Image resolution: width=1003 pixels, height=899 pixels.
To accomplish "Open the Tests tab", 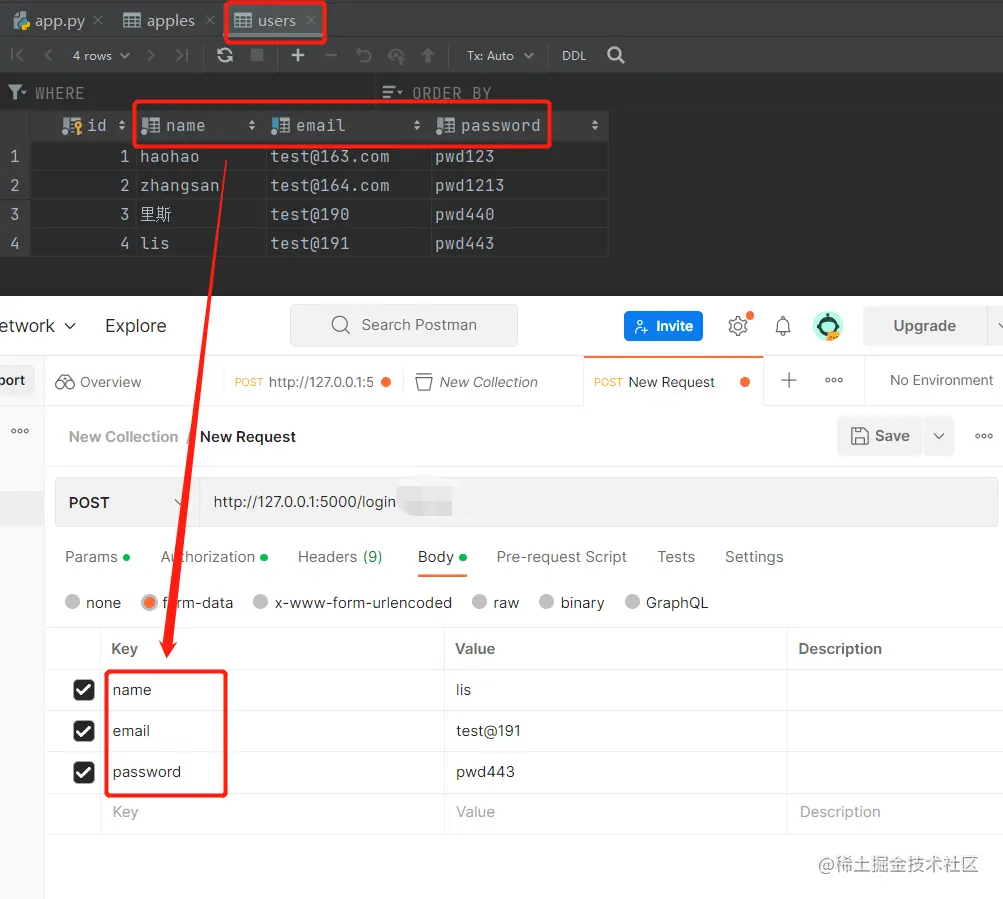I will coord(675,557).
